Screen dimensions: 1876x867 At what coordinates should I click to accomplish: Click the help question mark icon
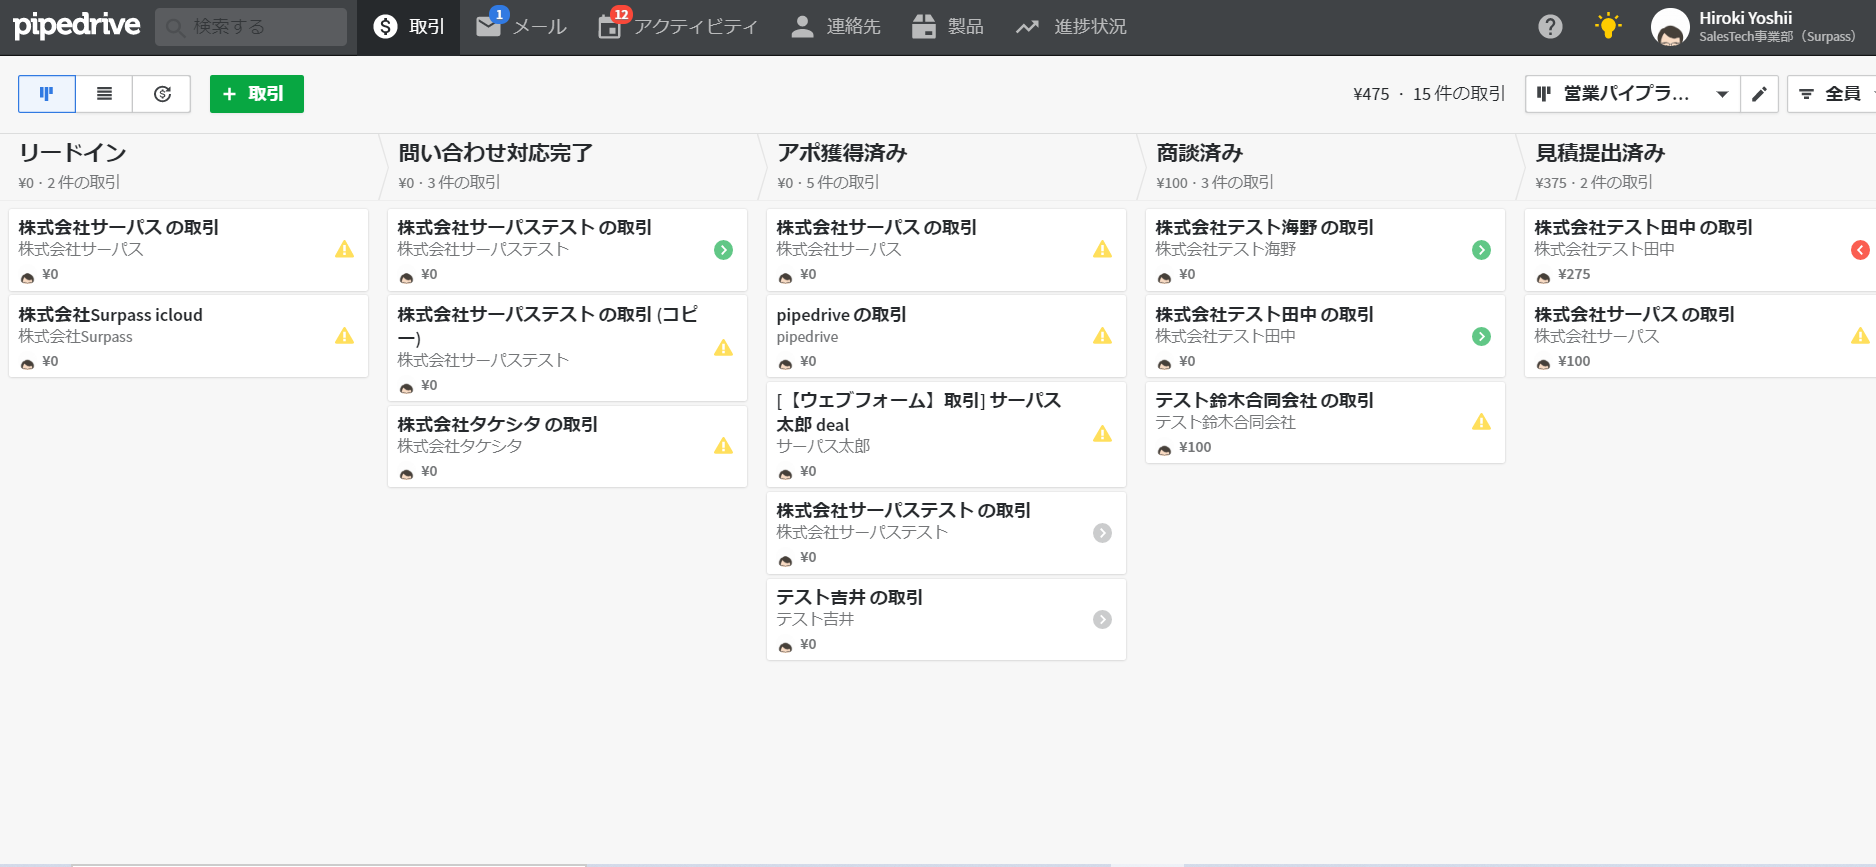click(1550, 27)
